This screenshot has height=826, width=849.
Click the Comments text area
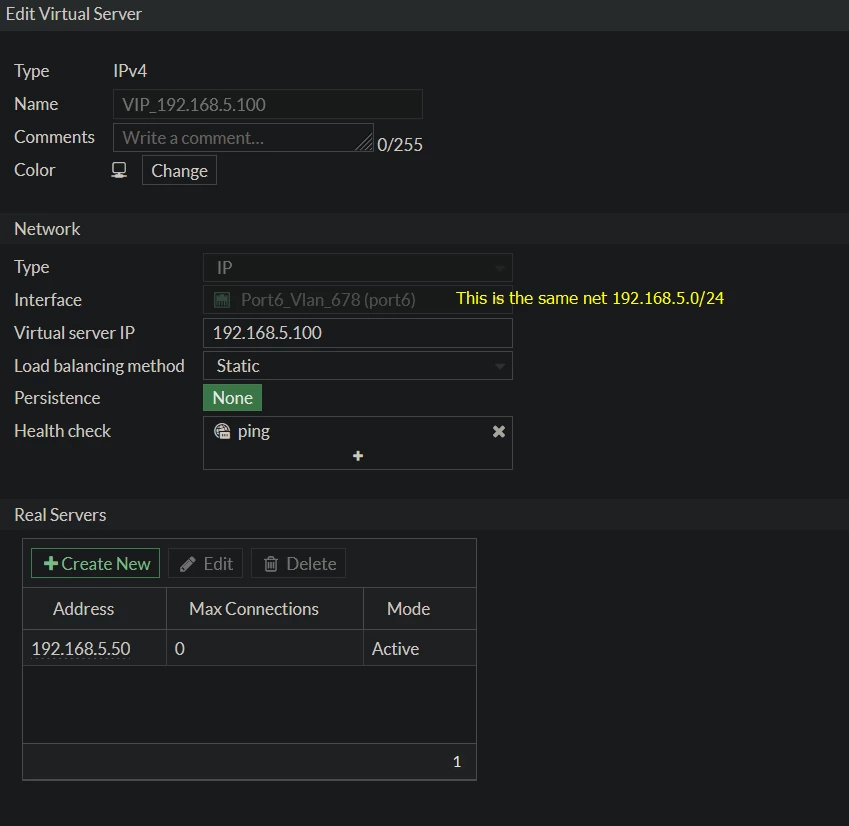243,137
